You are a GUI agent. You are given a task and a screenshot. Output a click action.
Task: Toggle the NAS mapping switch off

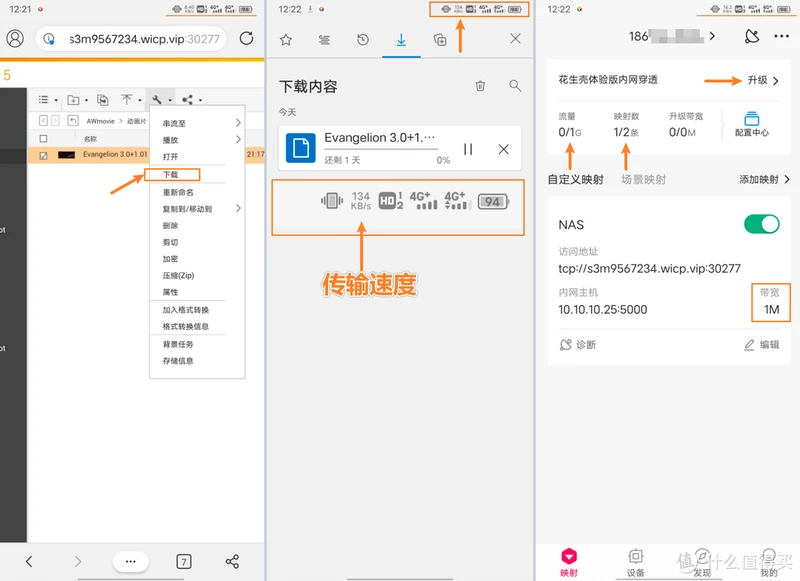tap(761, 224)
